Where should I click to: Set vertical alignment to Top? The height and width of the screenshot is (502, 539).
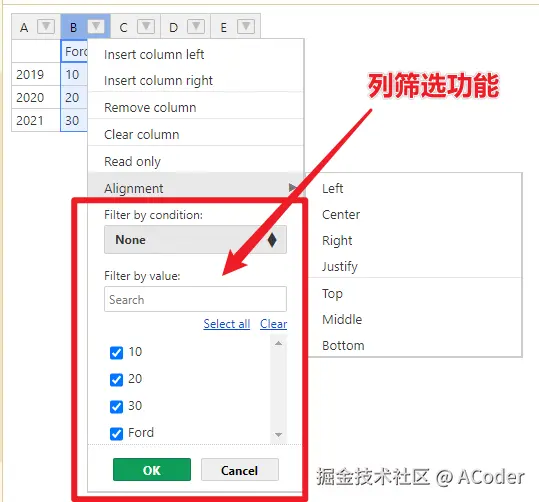click(x=415, y=293)
